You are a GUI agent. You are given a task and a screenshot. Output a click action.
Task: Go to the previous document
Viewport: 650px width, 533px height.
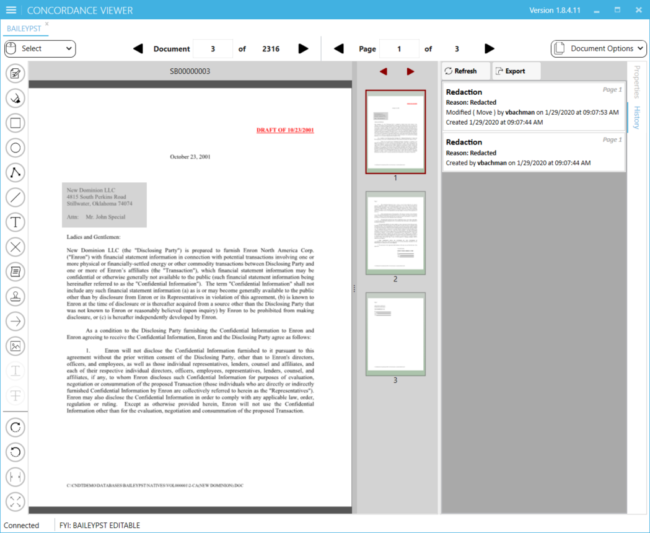tap(138, 49)
